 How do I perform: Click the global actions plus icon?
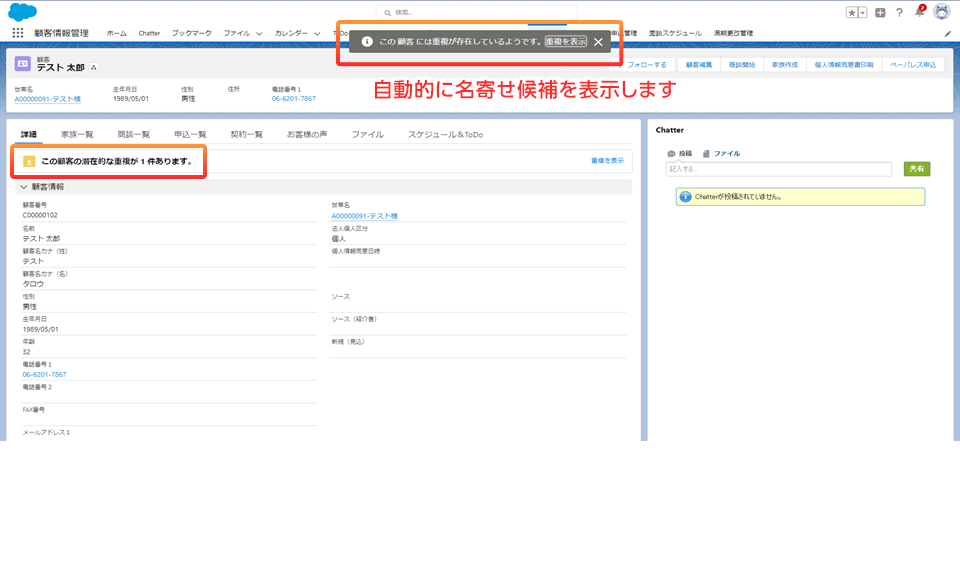tap(880, 12)
